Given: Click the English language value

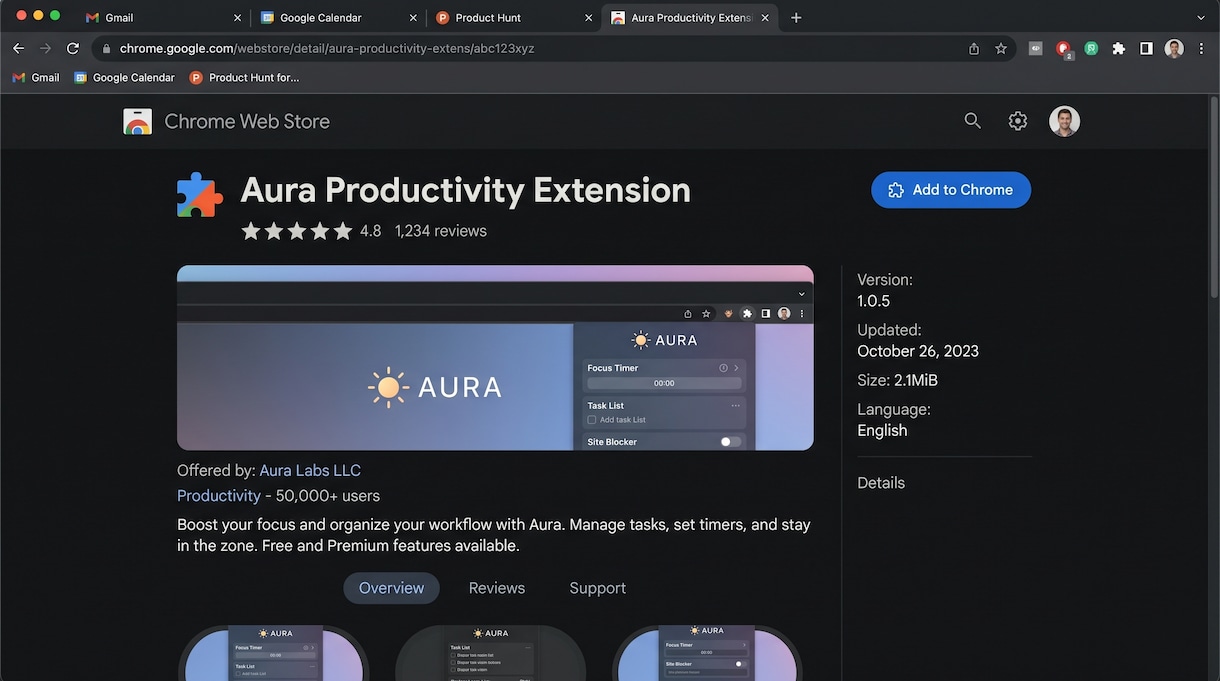Looking at the screenshot, I should click(882, 431).
